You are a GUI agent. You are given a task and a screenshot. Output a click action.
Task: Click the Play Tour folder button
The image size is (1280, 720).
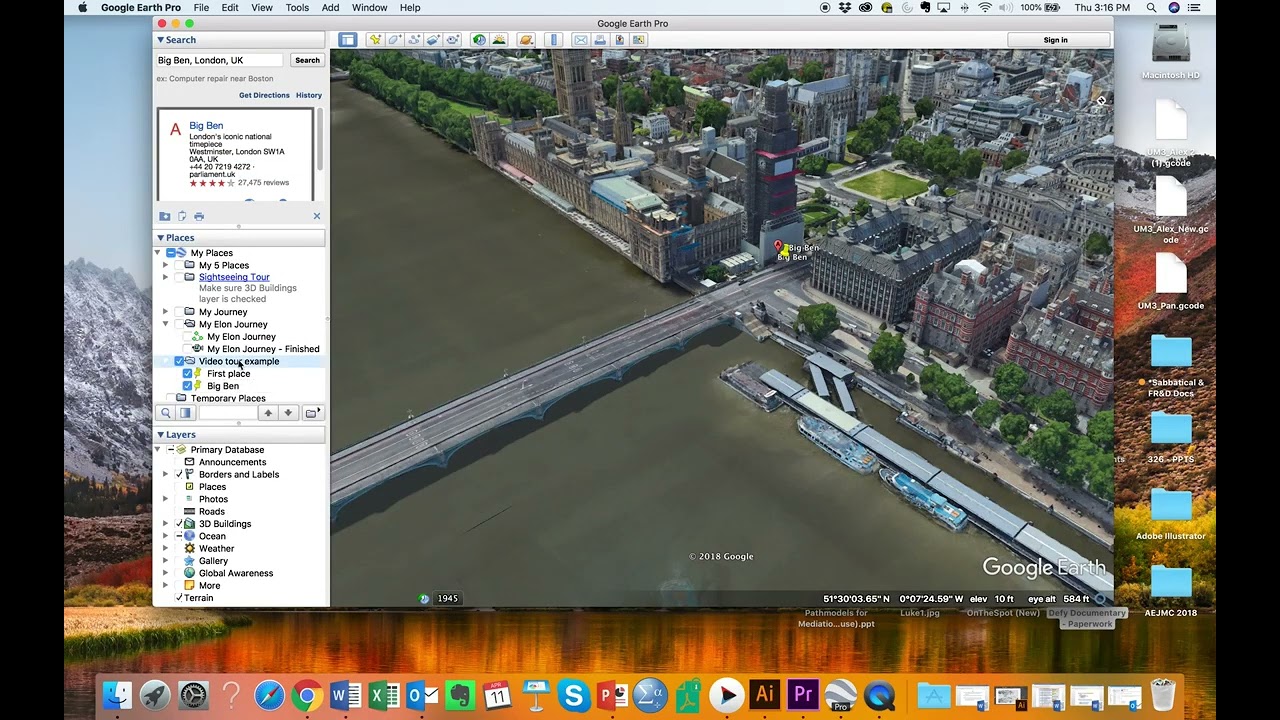click(x=312, y=413)
